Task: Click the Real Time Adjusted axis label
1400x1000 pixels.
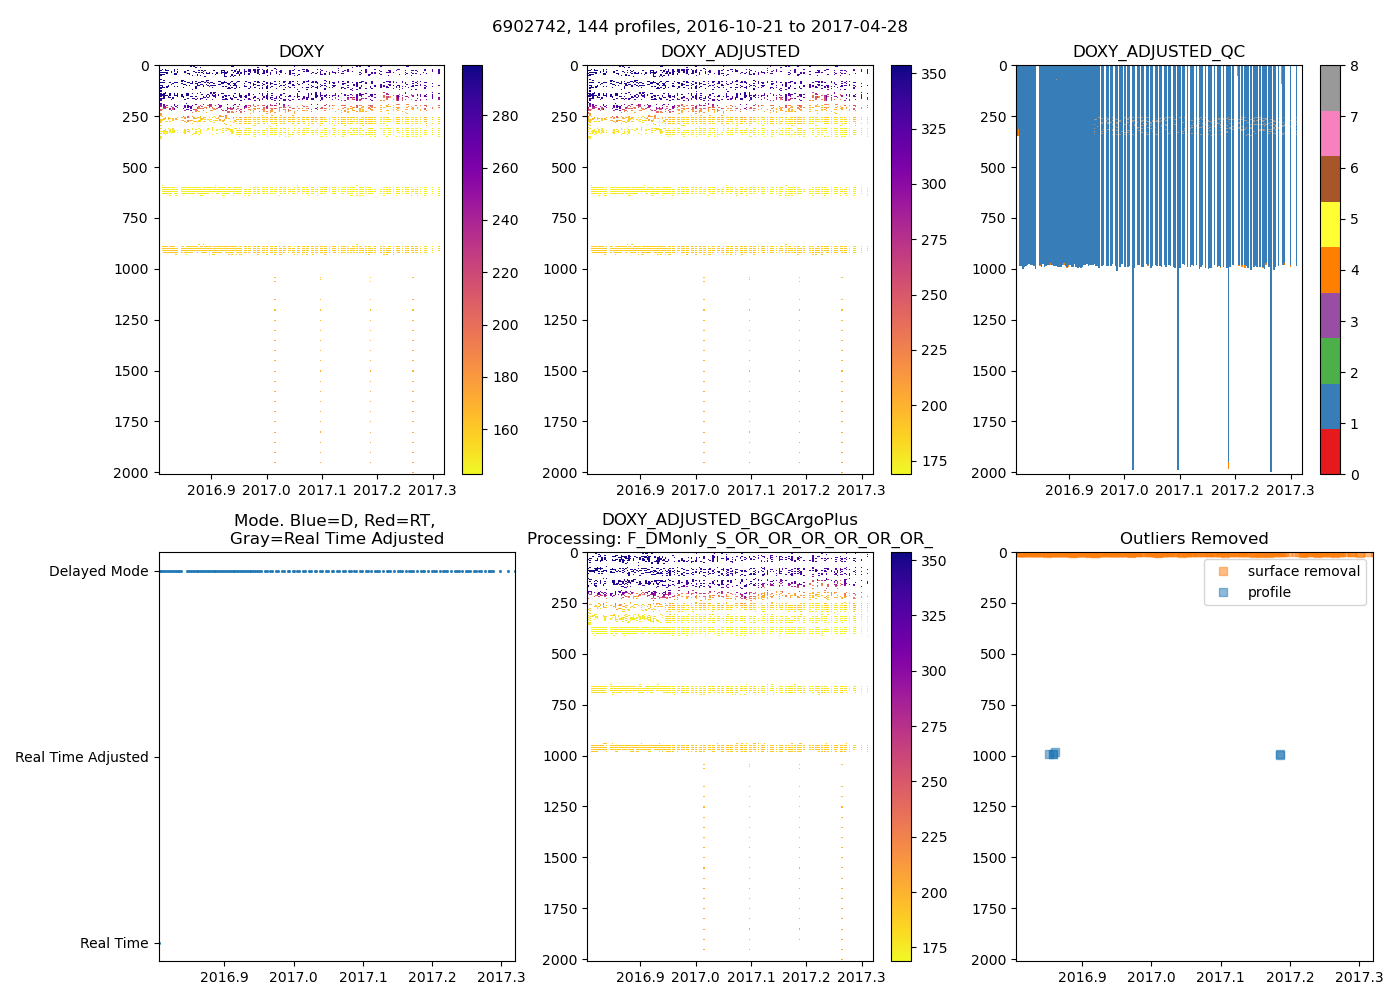Action: 81,757
